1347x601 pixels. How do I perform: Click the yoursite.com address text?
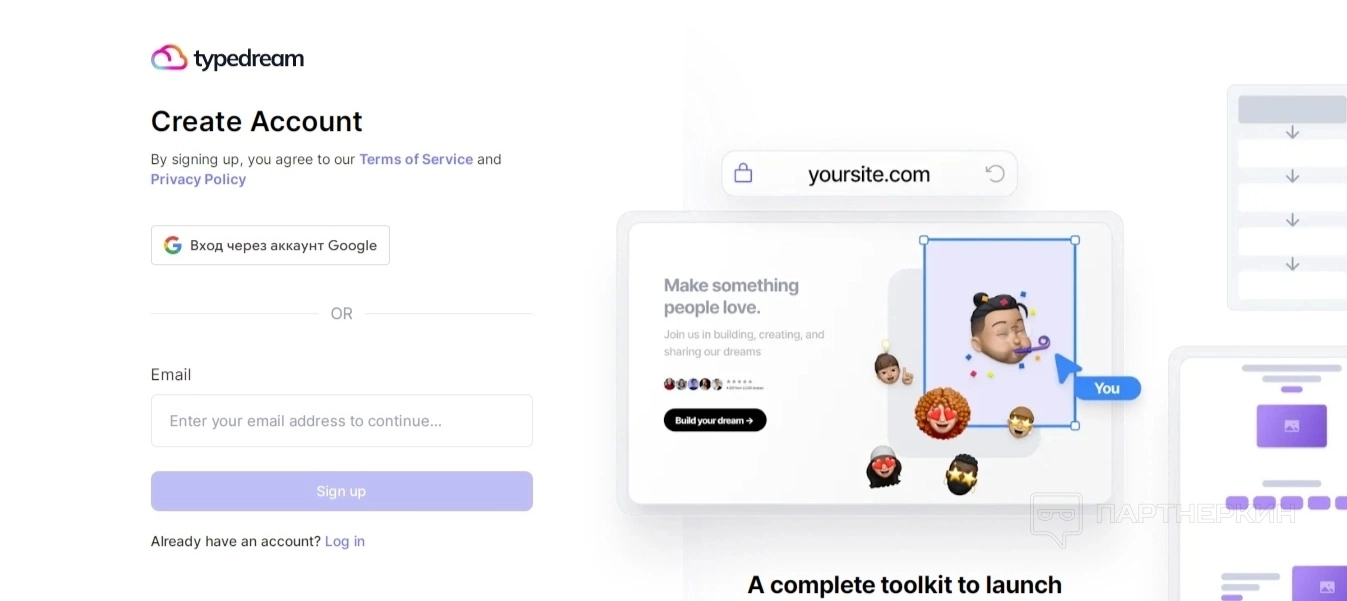click(x=869, y=174)
